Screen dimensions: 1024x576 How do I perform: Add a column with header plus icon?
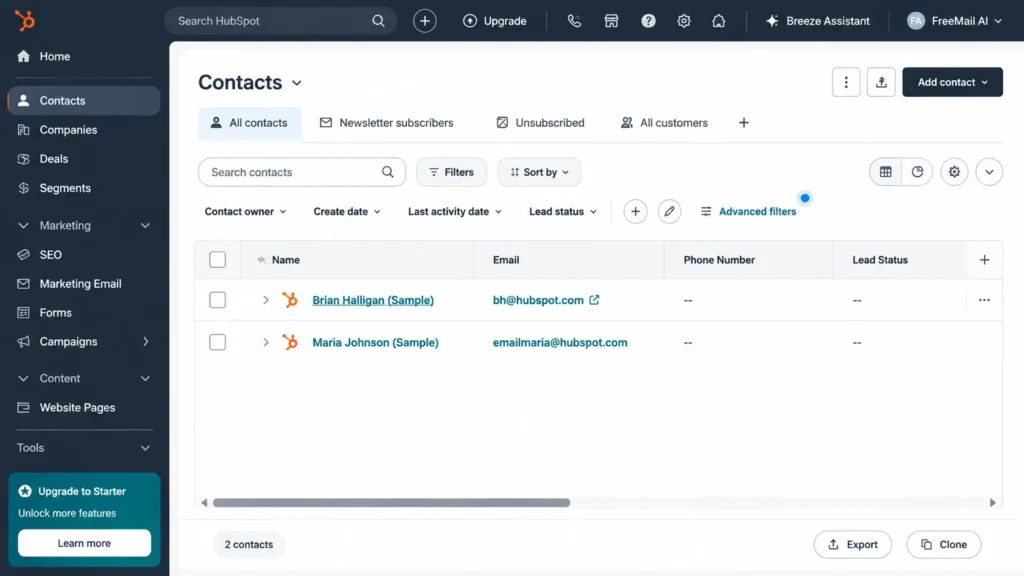(984, 260)
